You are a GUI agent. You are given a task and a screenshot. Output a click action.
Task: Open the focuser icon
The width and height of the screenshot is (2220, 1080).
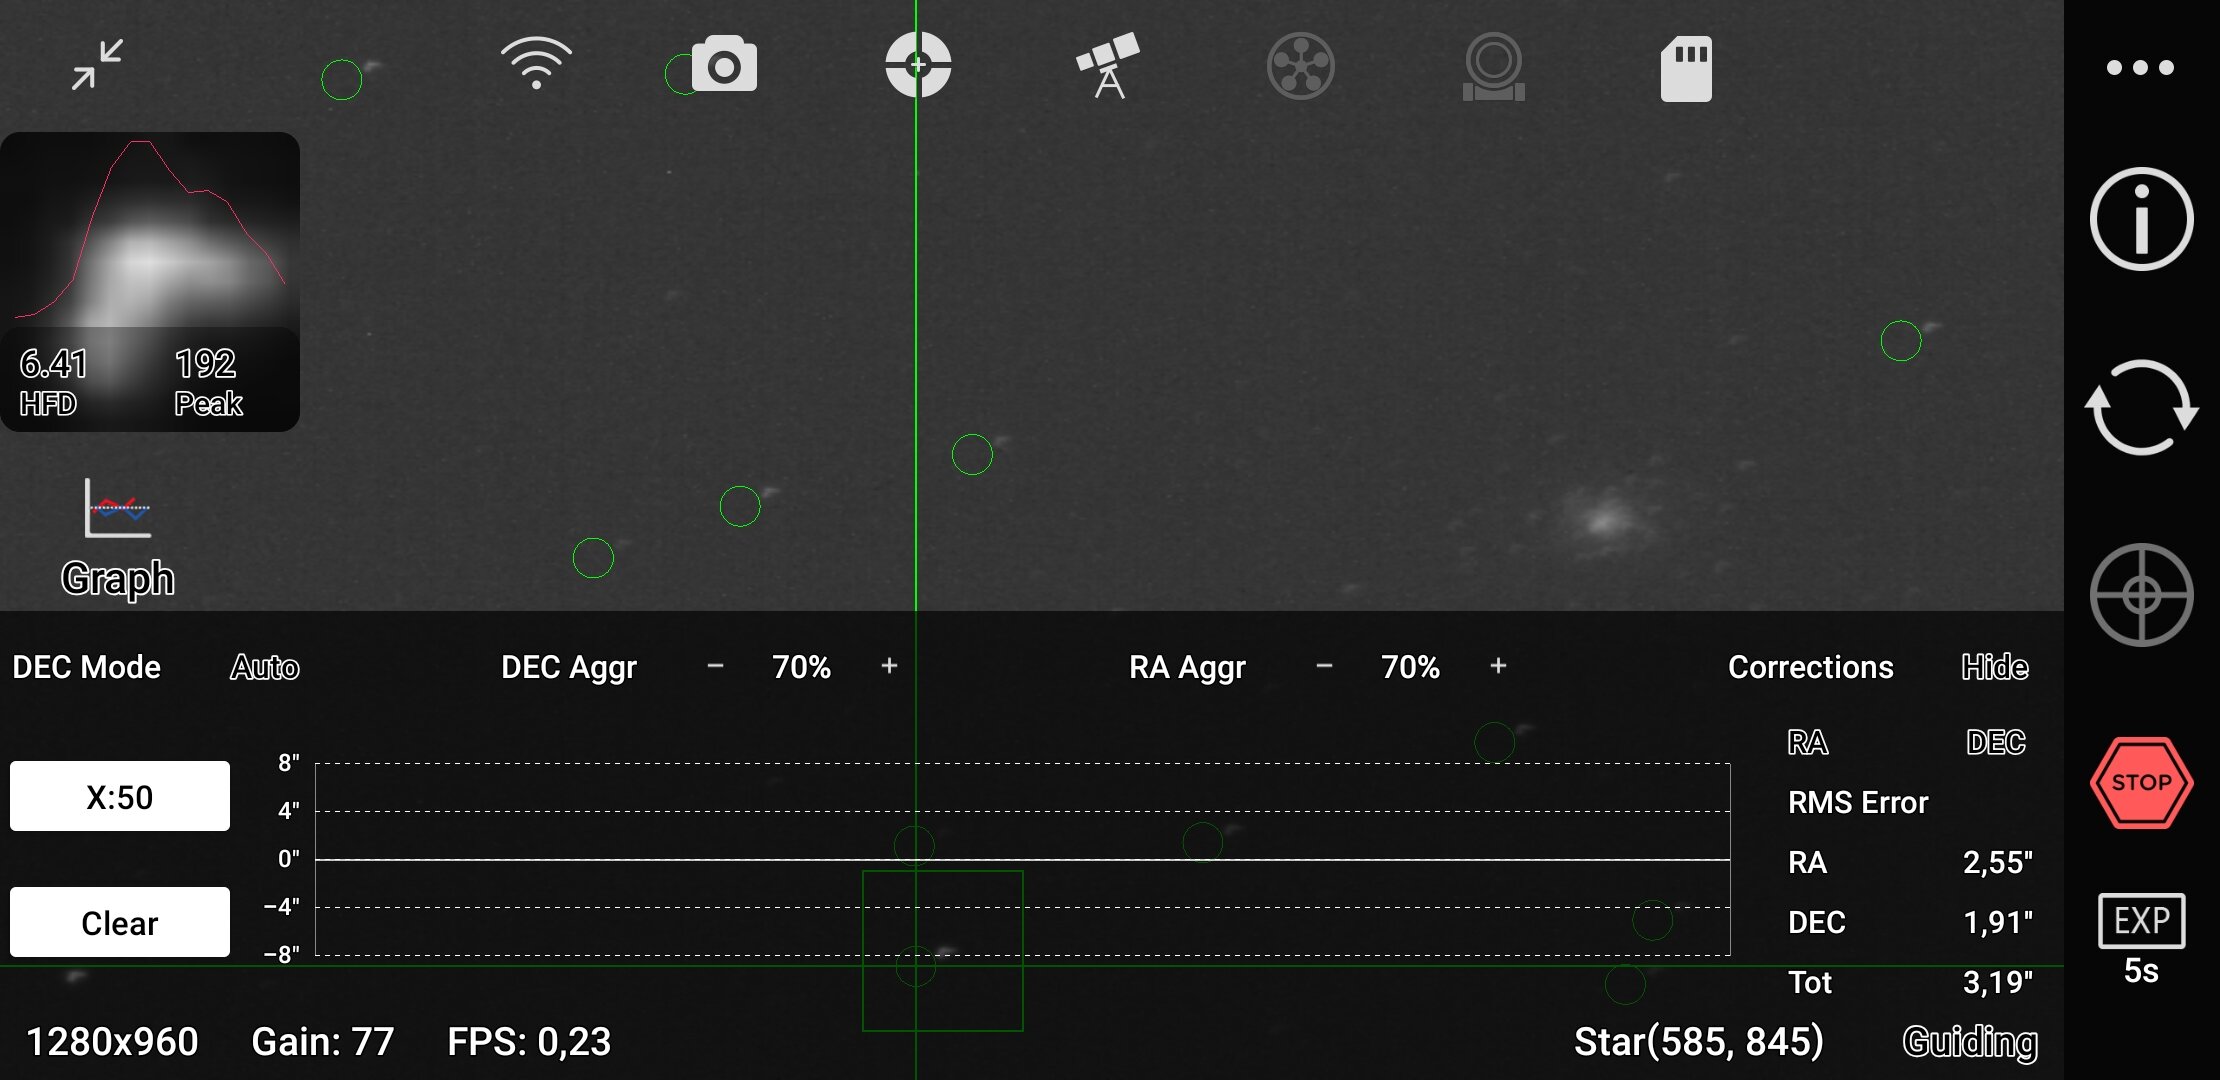[x=1493, y=66]
